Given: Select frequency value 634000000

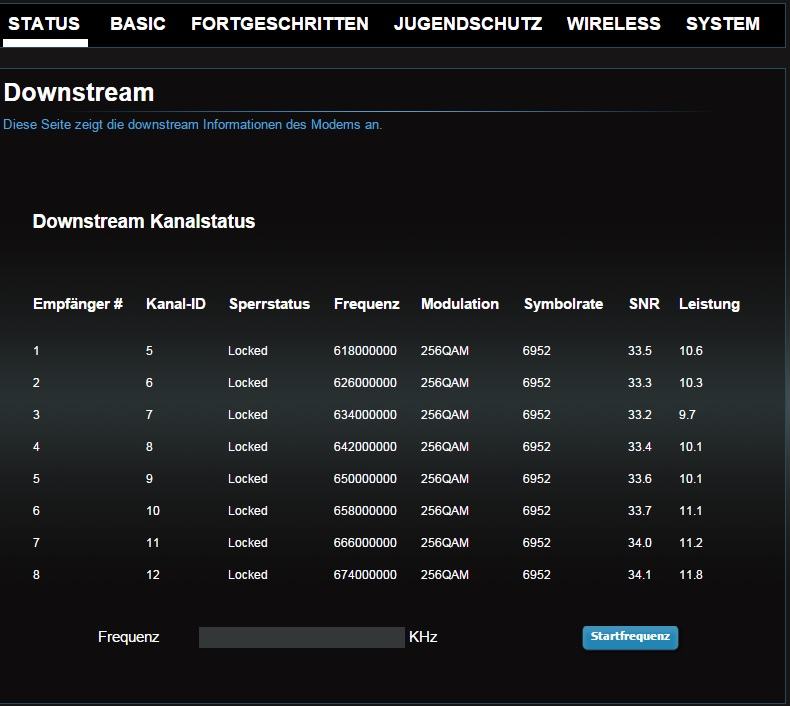Looking at the screenshot, I should (365, 415).
